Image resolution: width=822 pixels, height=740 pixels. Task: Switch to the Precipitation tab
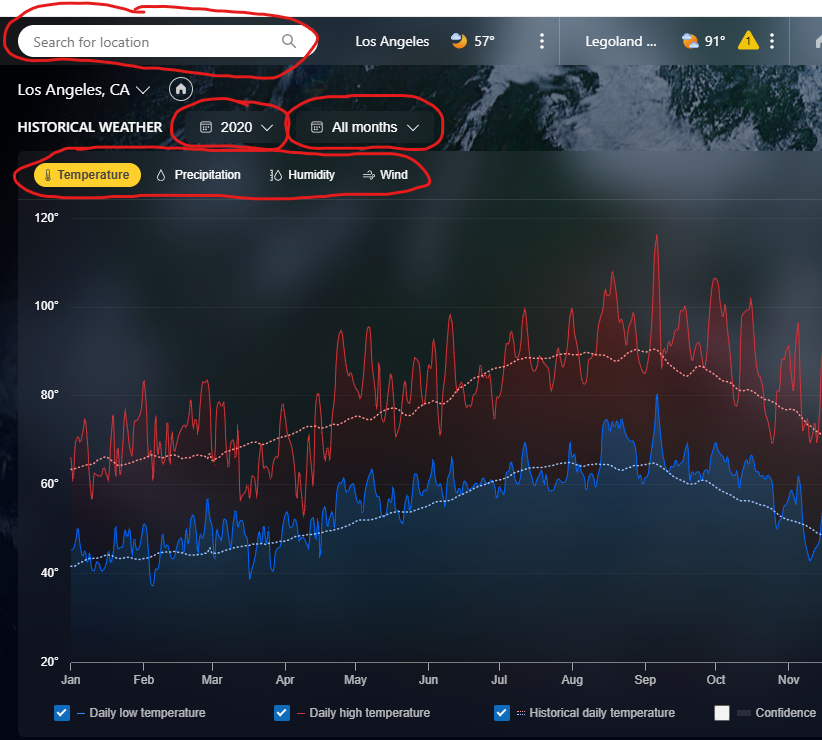point(199,175)
